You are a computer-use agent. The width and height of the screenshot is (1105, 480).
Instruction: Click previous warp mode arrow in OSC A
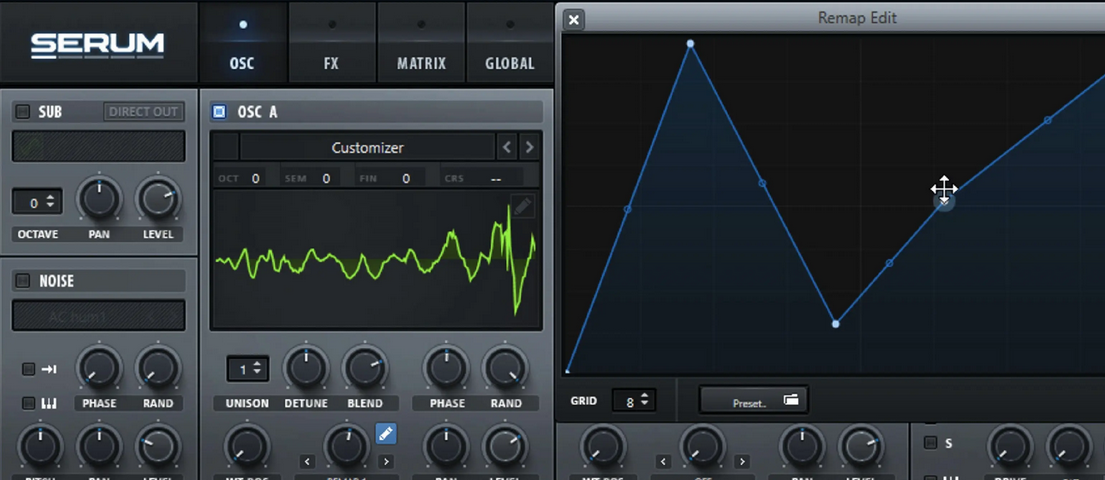point(307,462)
